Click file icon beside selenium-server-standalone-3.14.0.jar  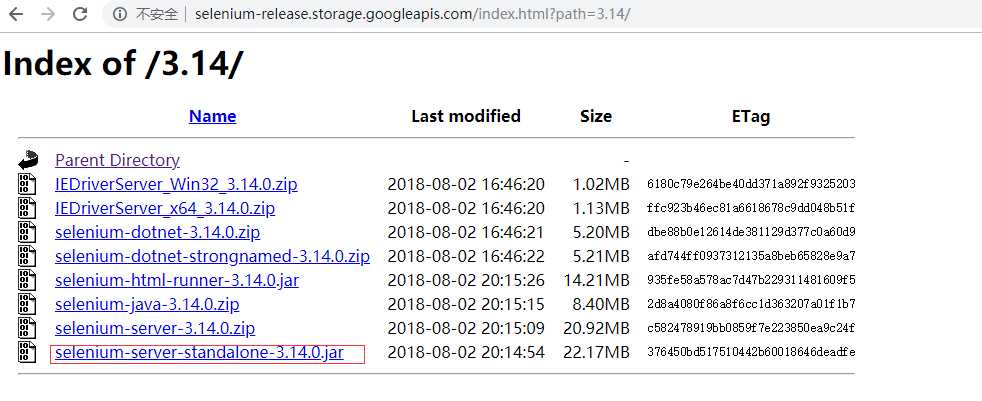(x=27, y=352)
